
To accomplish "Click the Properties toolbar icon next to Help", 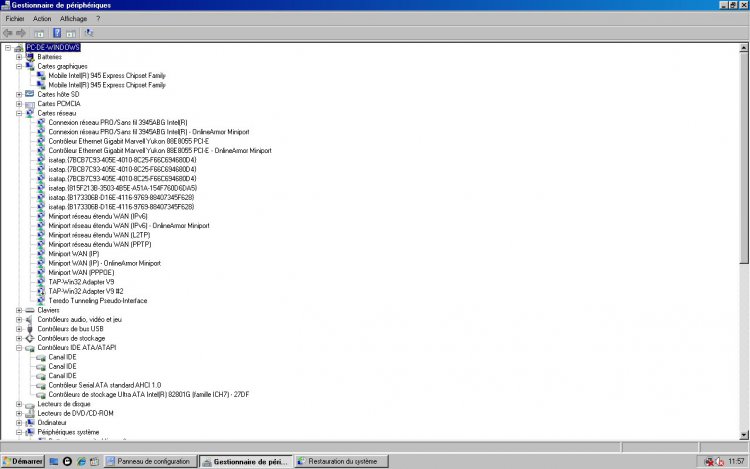I will [71, 33].
